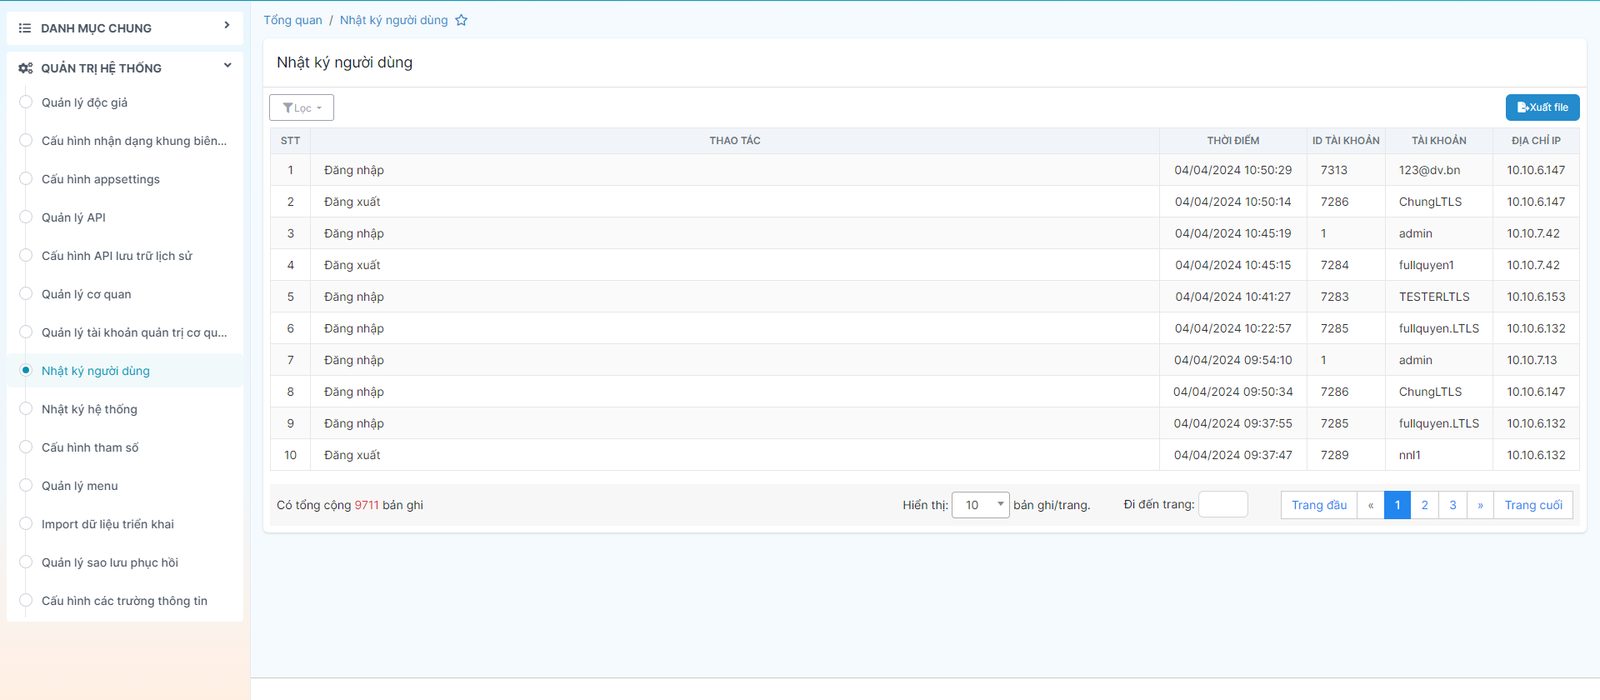This screenshot has height=700, width=1600.
Task: Click the favorite star icon in breadcrumb
Action: click(x=461, y=20)
